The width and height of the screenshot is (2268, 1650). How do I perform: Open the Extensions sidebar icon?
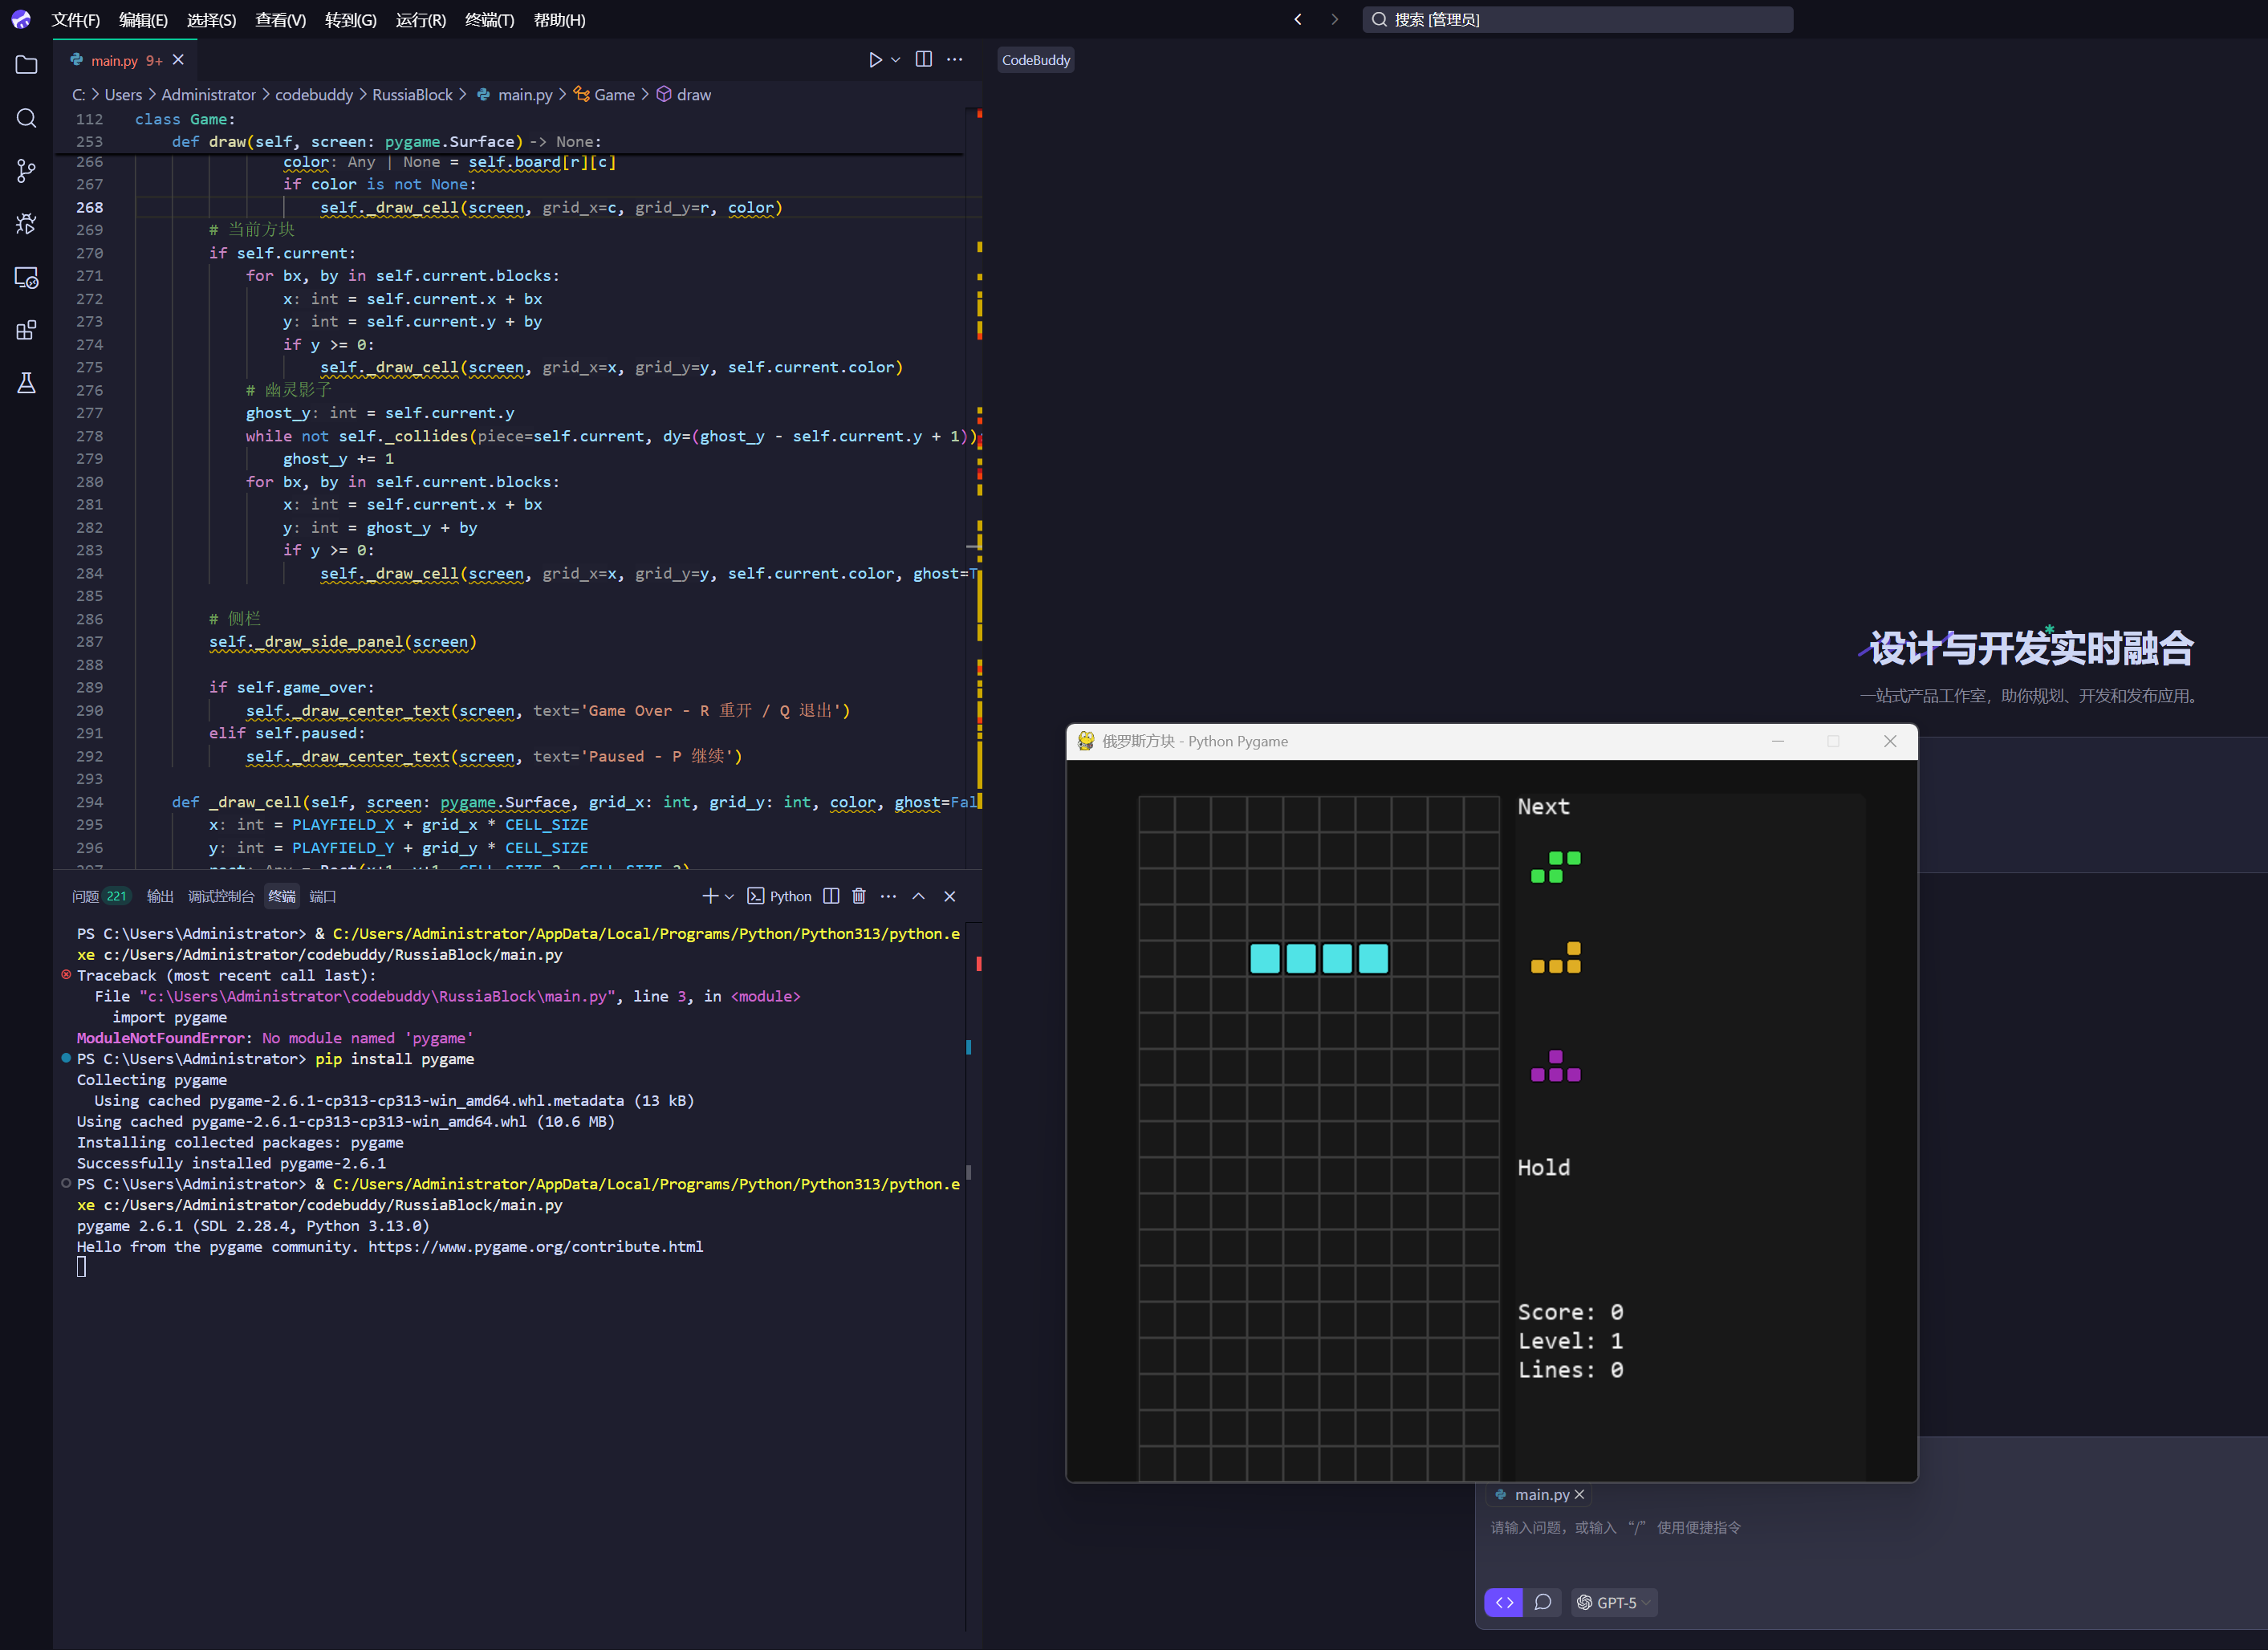27,330
